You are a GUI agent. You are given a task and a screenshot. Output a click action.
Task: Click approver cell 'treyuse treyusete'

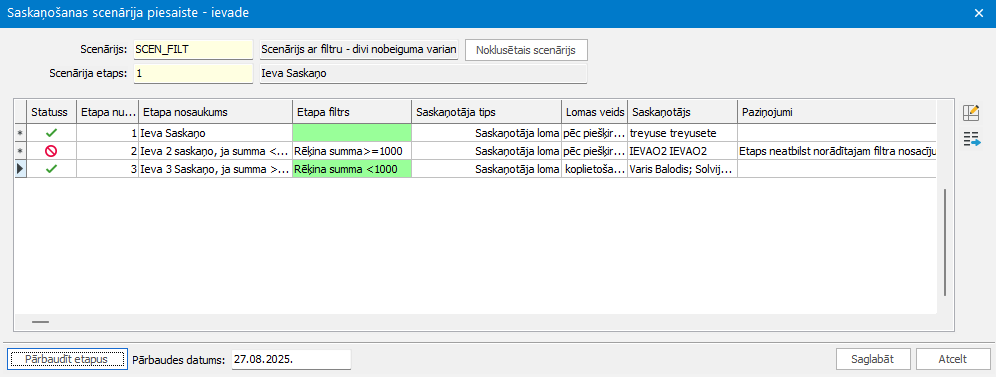coord(682,133)
